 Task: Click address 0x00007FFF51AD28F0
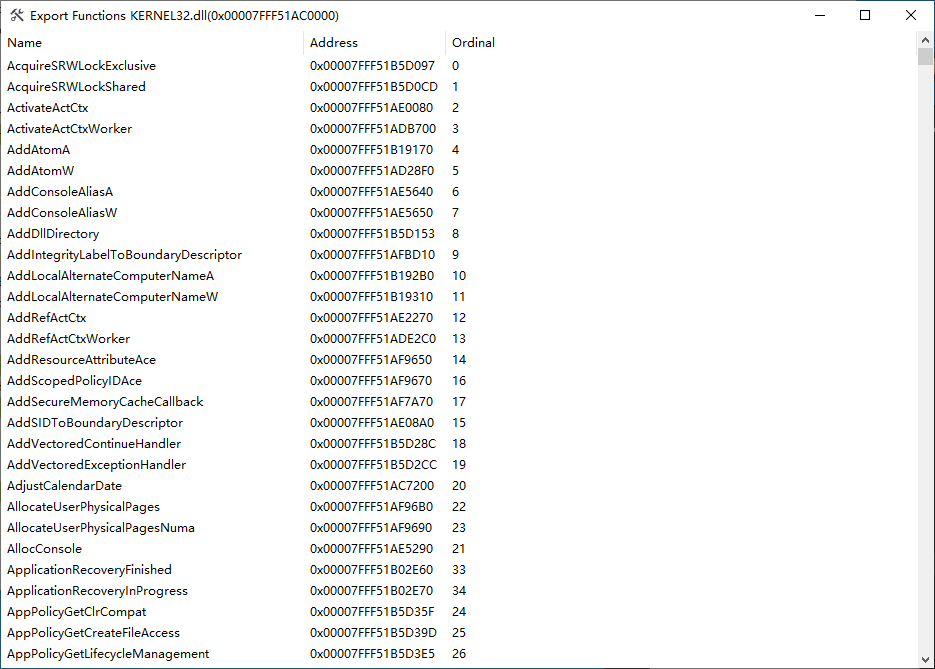(x=372, y=171)
